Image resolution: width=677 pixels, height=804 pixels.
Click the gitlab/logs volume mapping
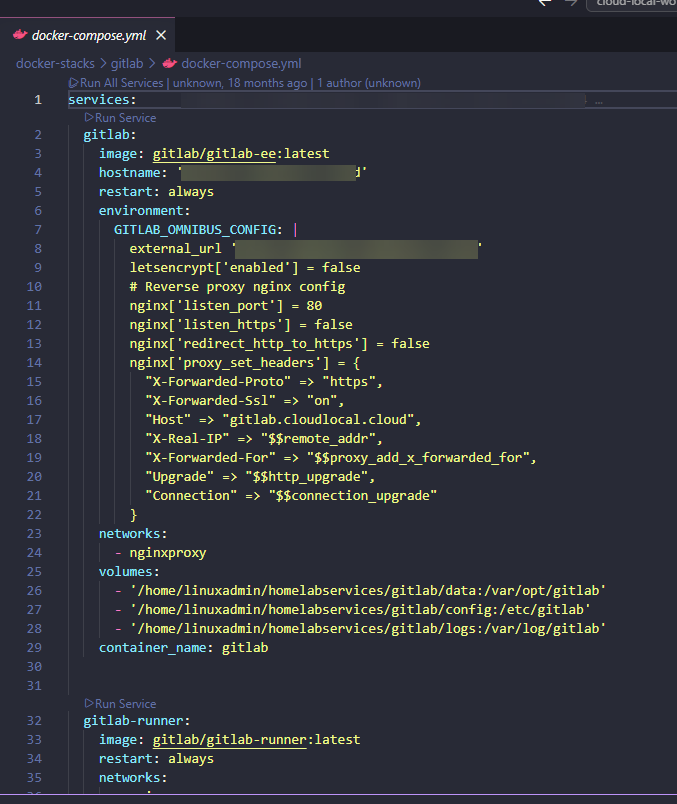[368, 629]
